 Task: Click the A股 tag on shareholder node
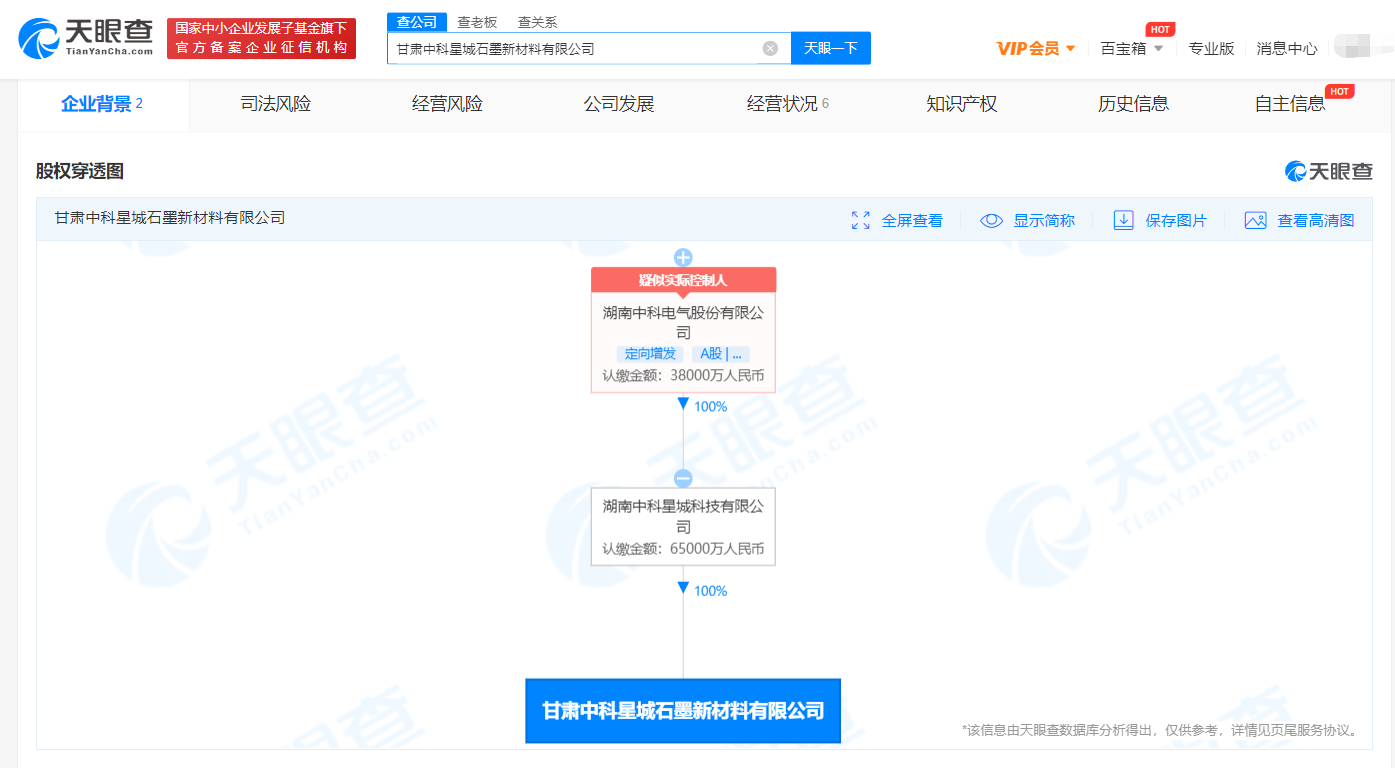tap(720, 354)
